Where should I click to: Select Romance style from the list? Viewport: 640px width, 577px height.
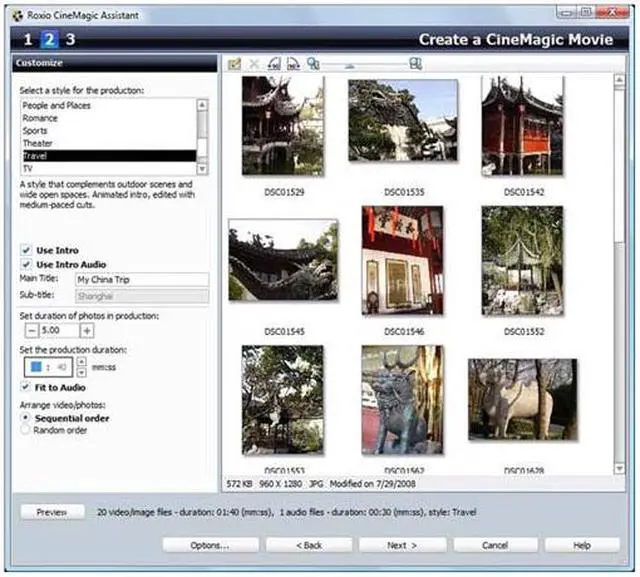tap(41, 118)
